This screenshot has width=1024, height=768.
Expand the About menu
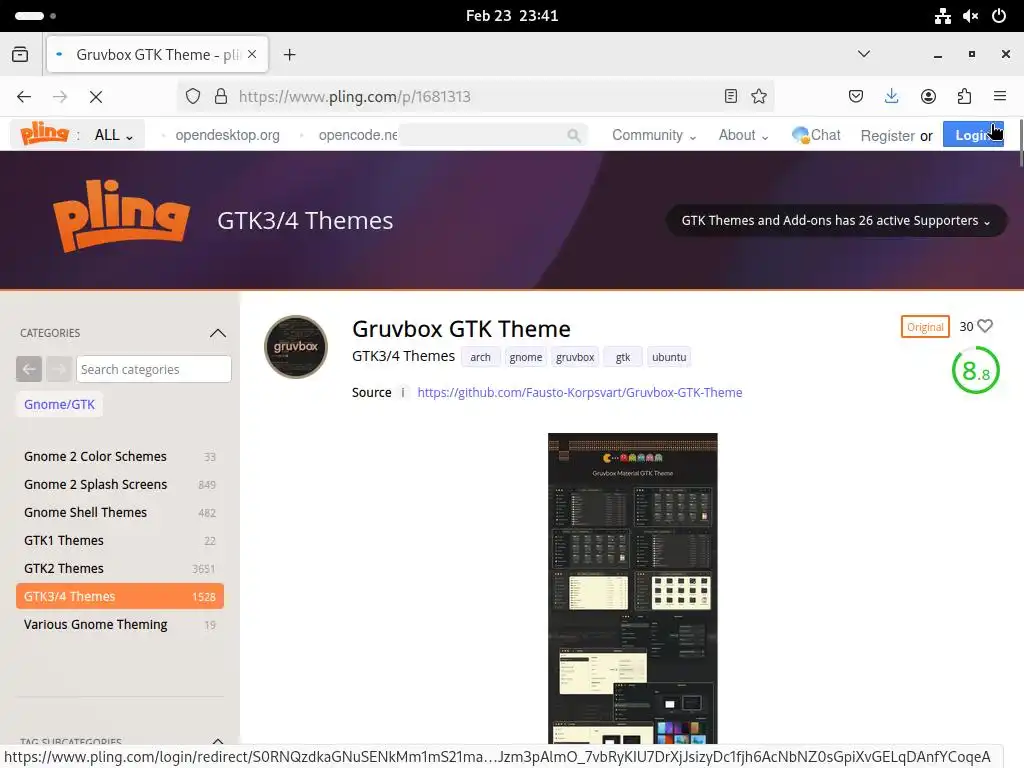743,135
